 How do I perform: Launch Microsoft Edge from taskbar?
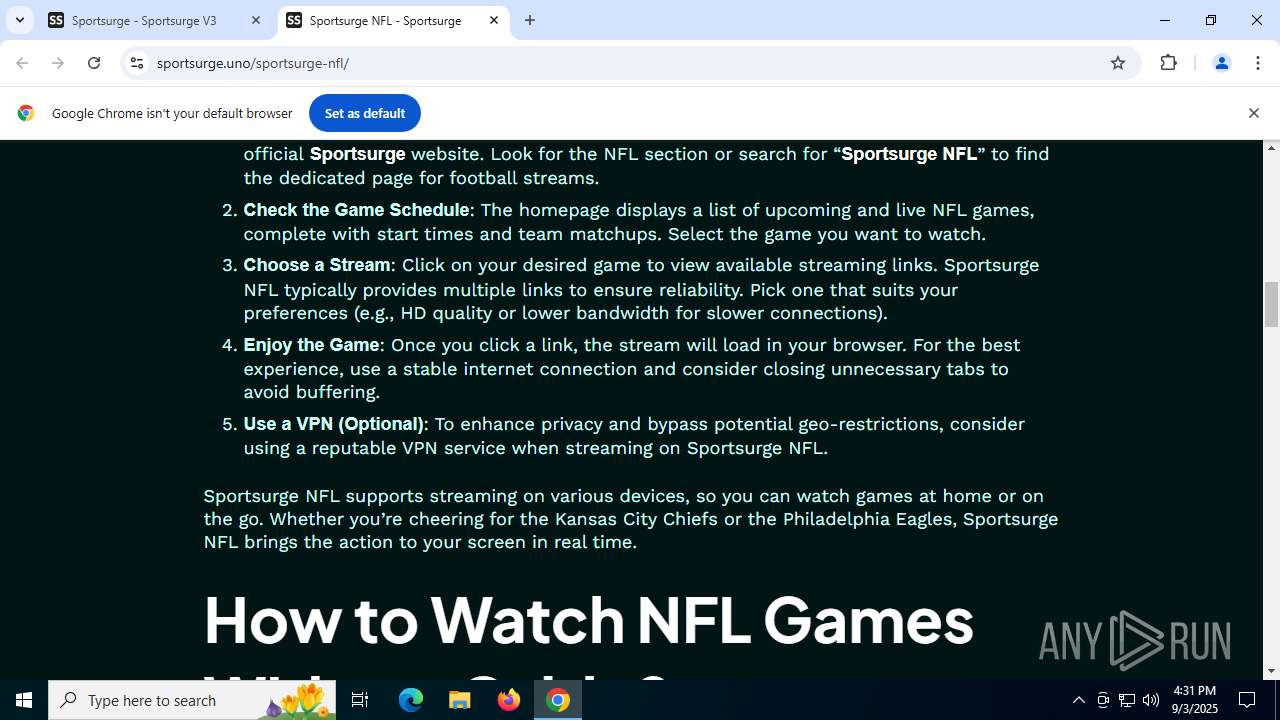coord(411,700)
